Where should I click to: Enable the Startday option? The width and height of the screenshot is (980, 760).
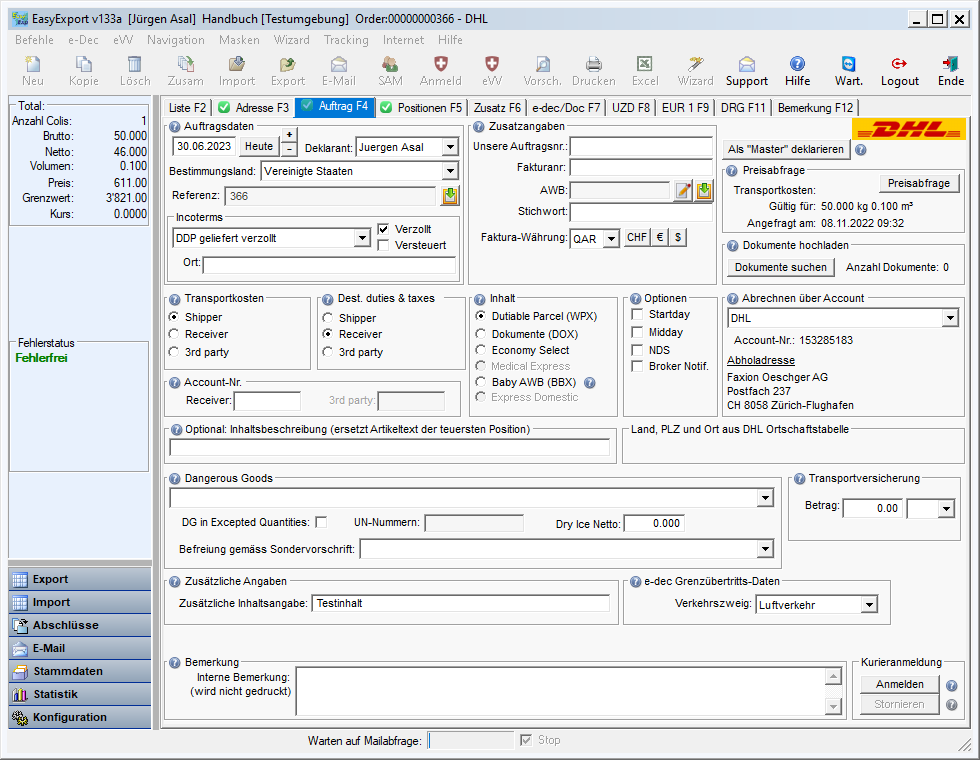pos(639,315)
